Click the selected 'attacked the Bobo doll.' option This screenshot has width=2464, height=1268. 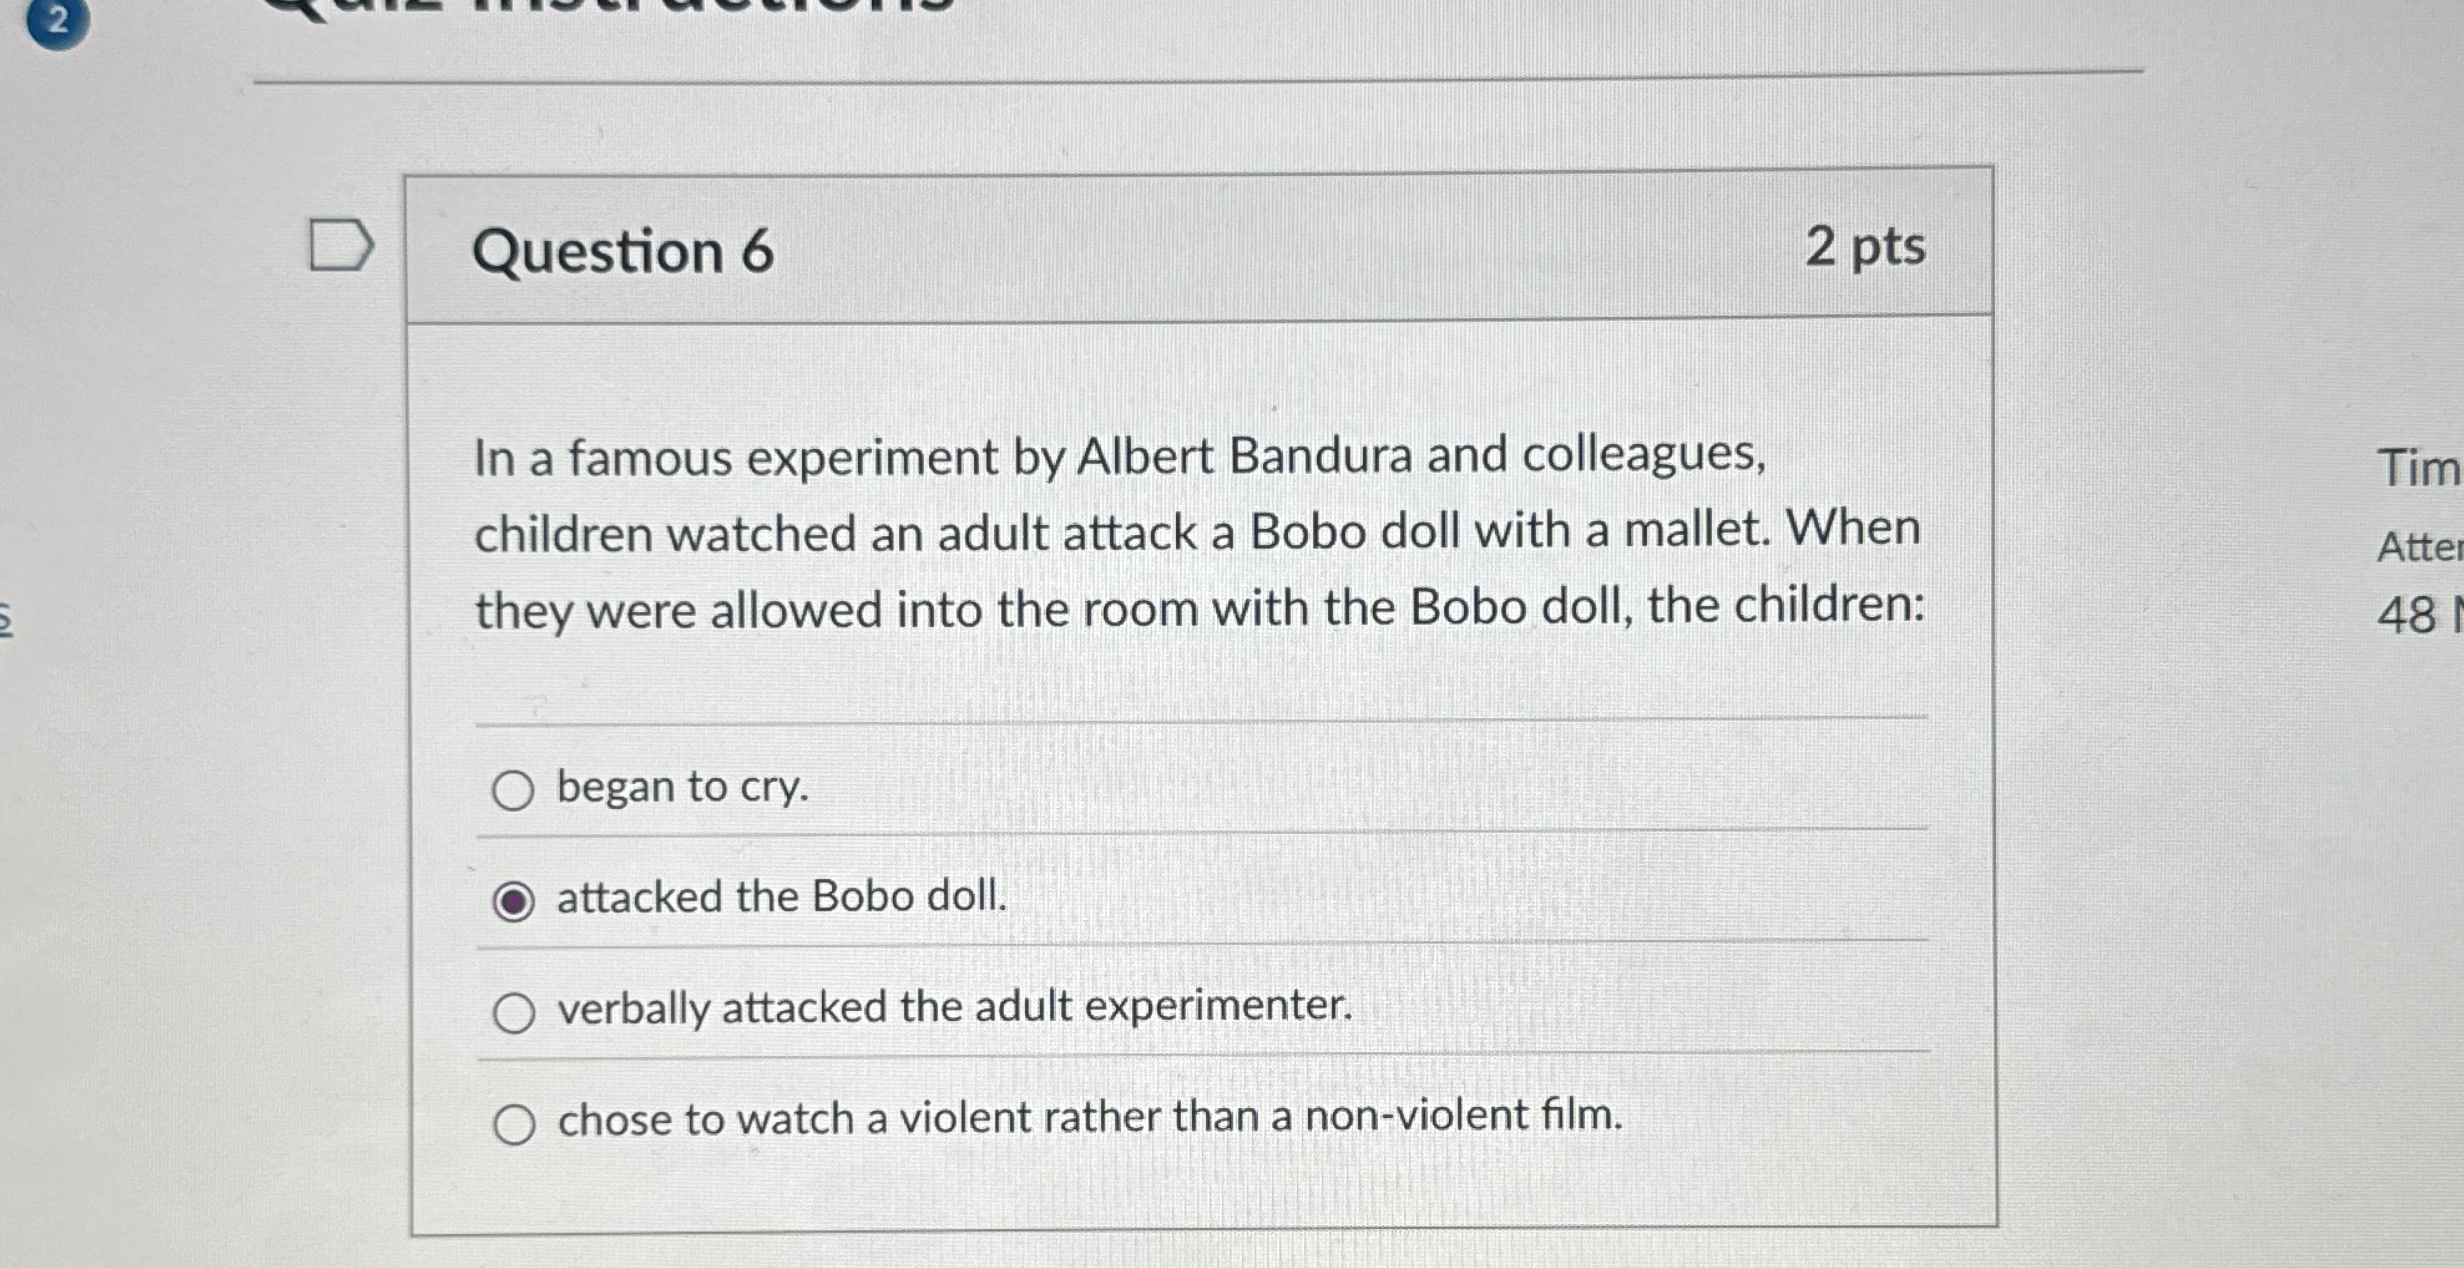click(x=514, y=899)
